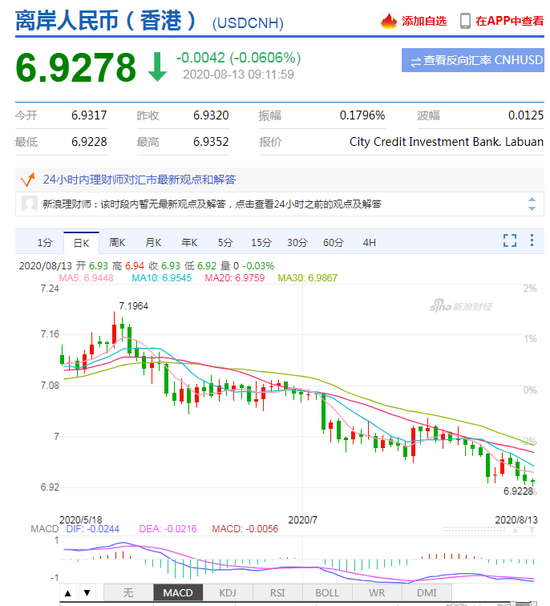
Task: Select the DMI indicator button
Action: tap(427, 592)
